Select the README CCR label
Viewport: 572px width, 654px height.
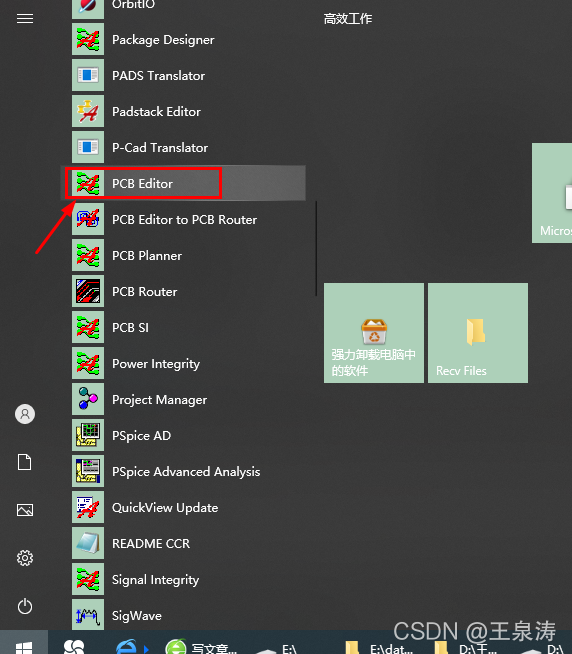tap(151, 543)
